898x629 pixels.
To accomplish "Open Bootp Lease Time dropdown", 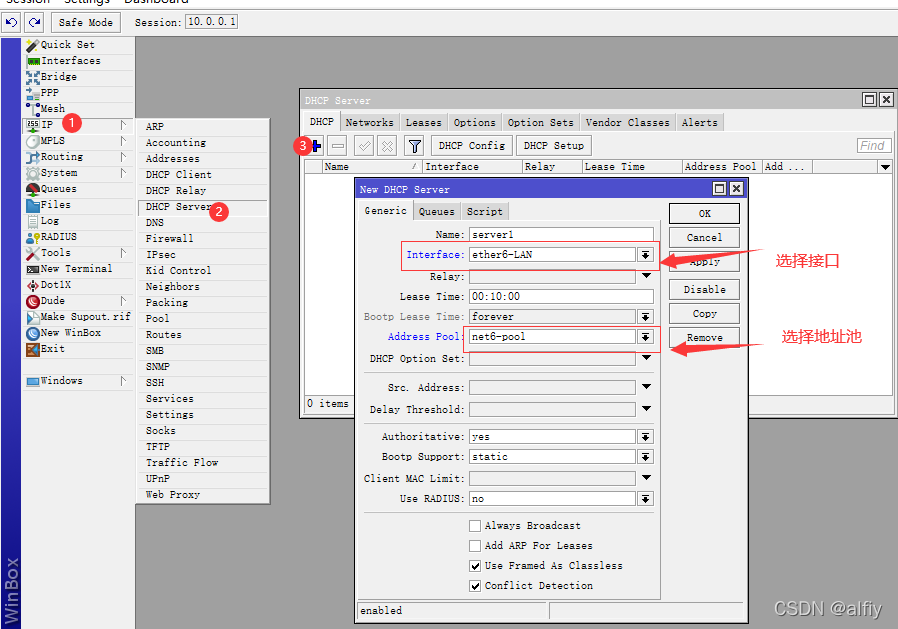I will tap(645, 317).
